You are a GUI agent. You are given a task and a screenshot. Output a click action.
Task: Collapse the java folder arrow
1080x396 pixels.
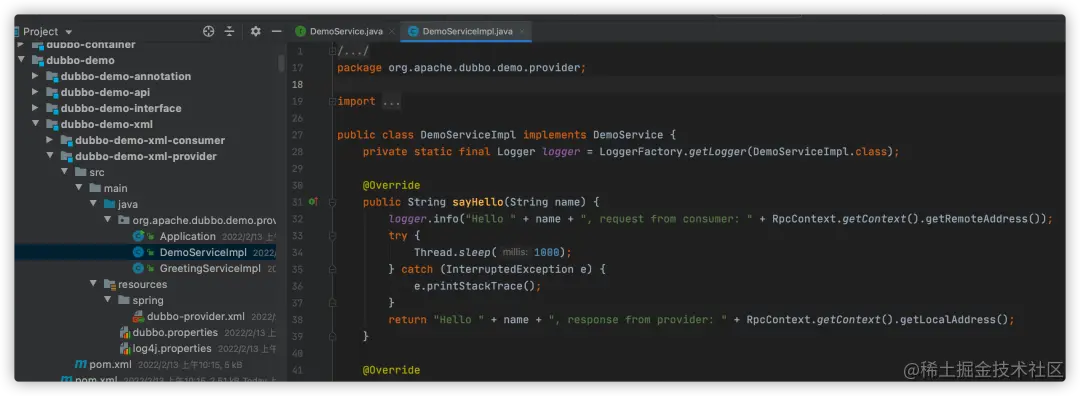click(x=93, y=205)
